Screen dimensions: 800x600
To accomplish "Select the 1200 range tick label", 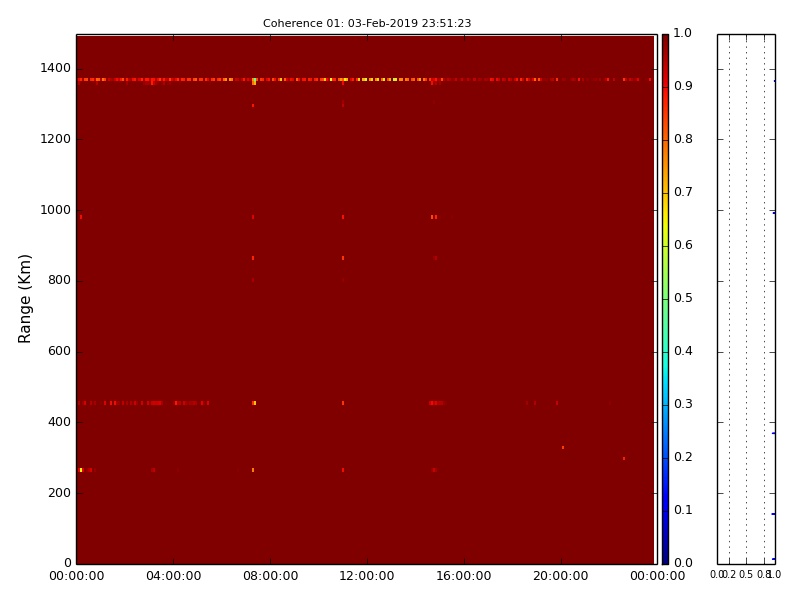I will click(56, 139).
